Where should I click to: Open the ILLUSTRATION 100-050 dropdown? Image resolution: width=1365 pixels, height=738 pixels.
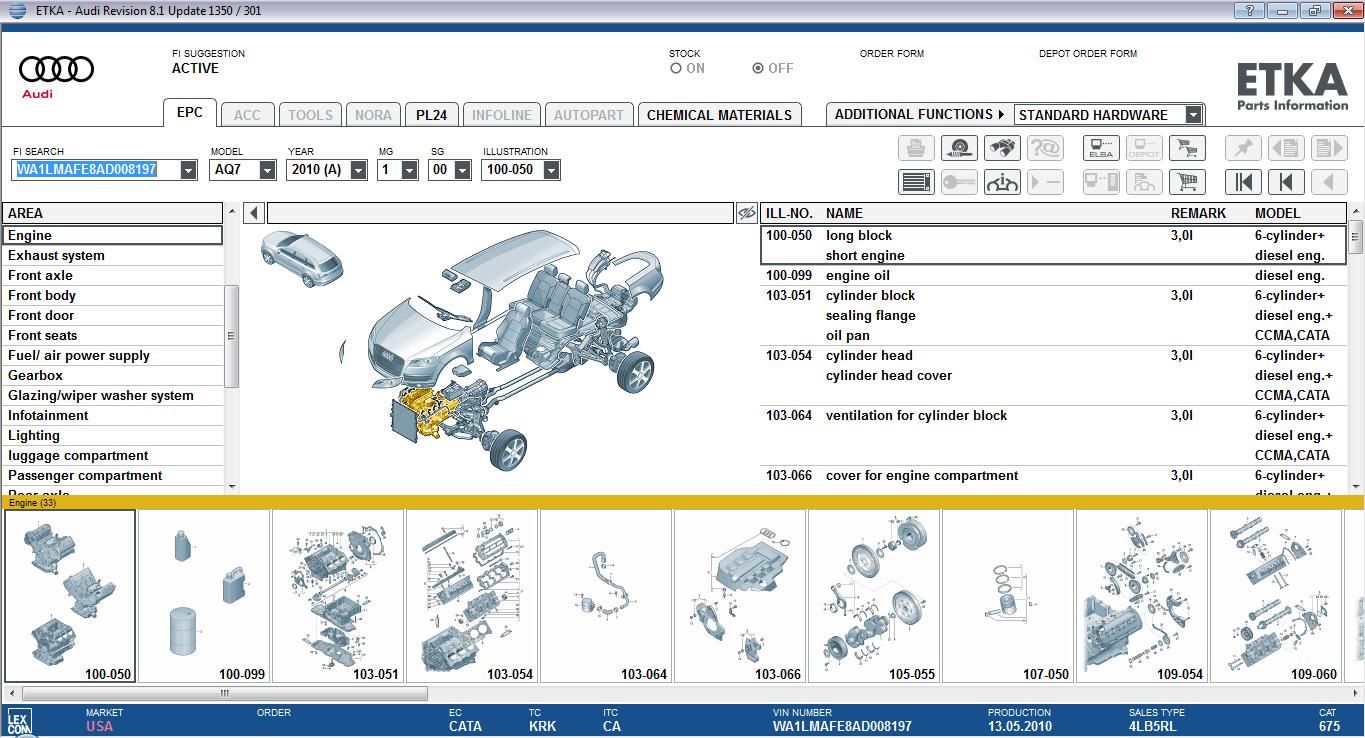pos(552,170)
